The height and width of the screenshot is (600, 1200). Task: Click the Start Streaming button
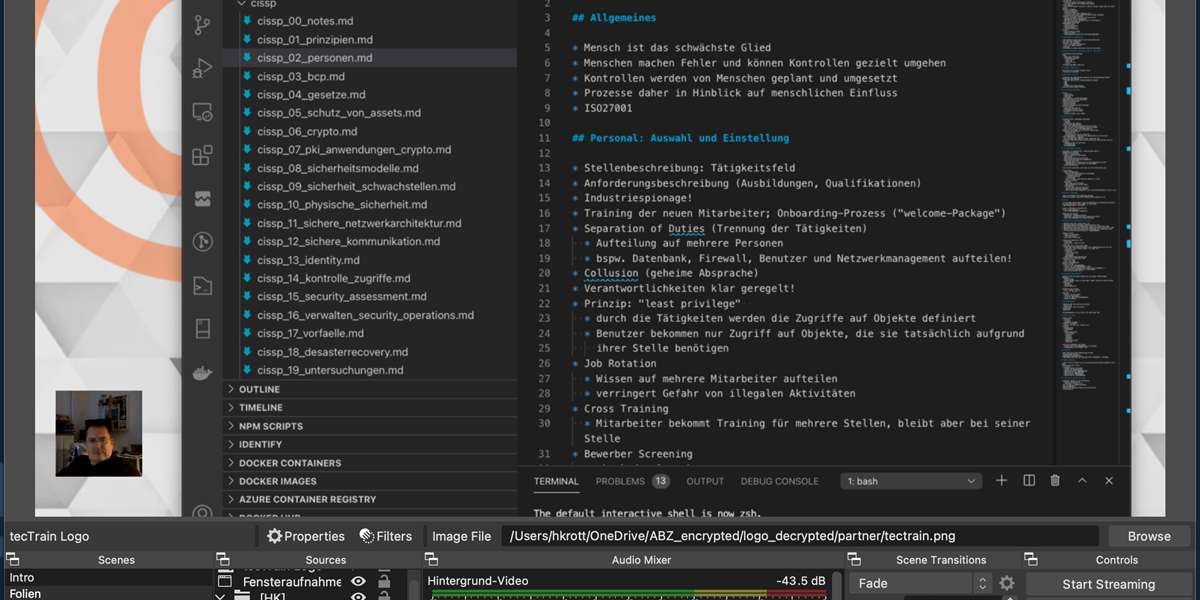point(1108,584)
